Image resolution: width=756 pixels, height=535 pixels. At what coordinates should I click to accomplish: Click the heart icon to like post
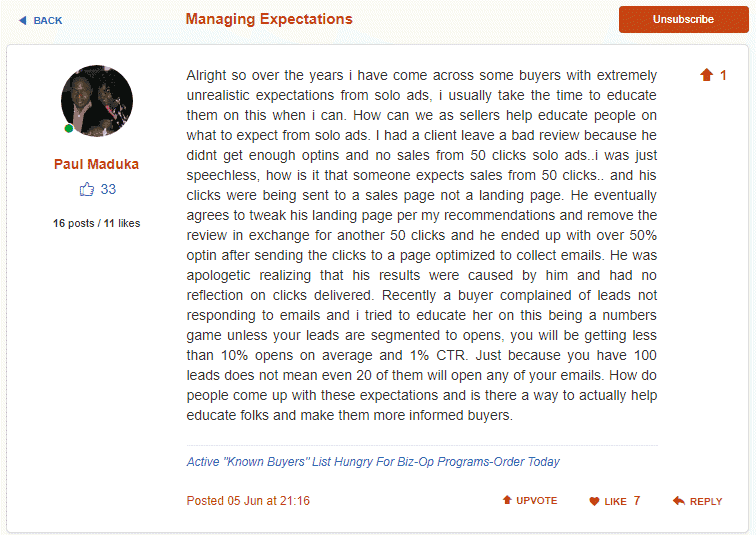594,501
